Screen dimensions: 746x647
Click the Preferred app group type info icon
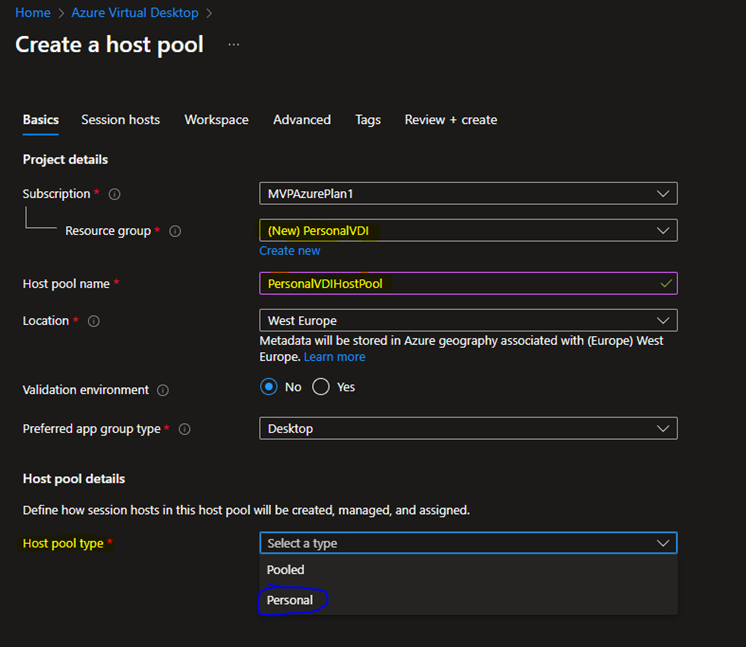coord(184,429)
